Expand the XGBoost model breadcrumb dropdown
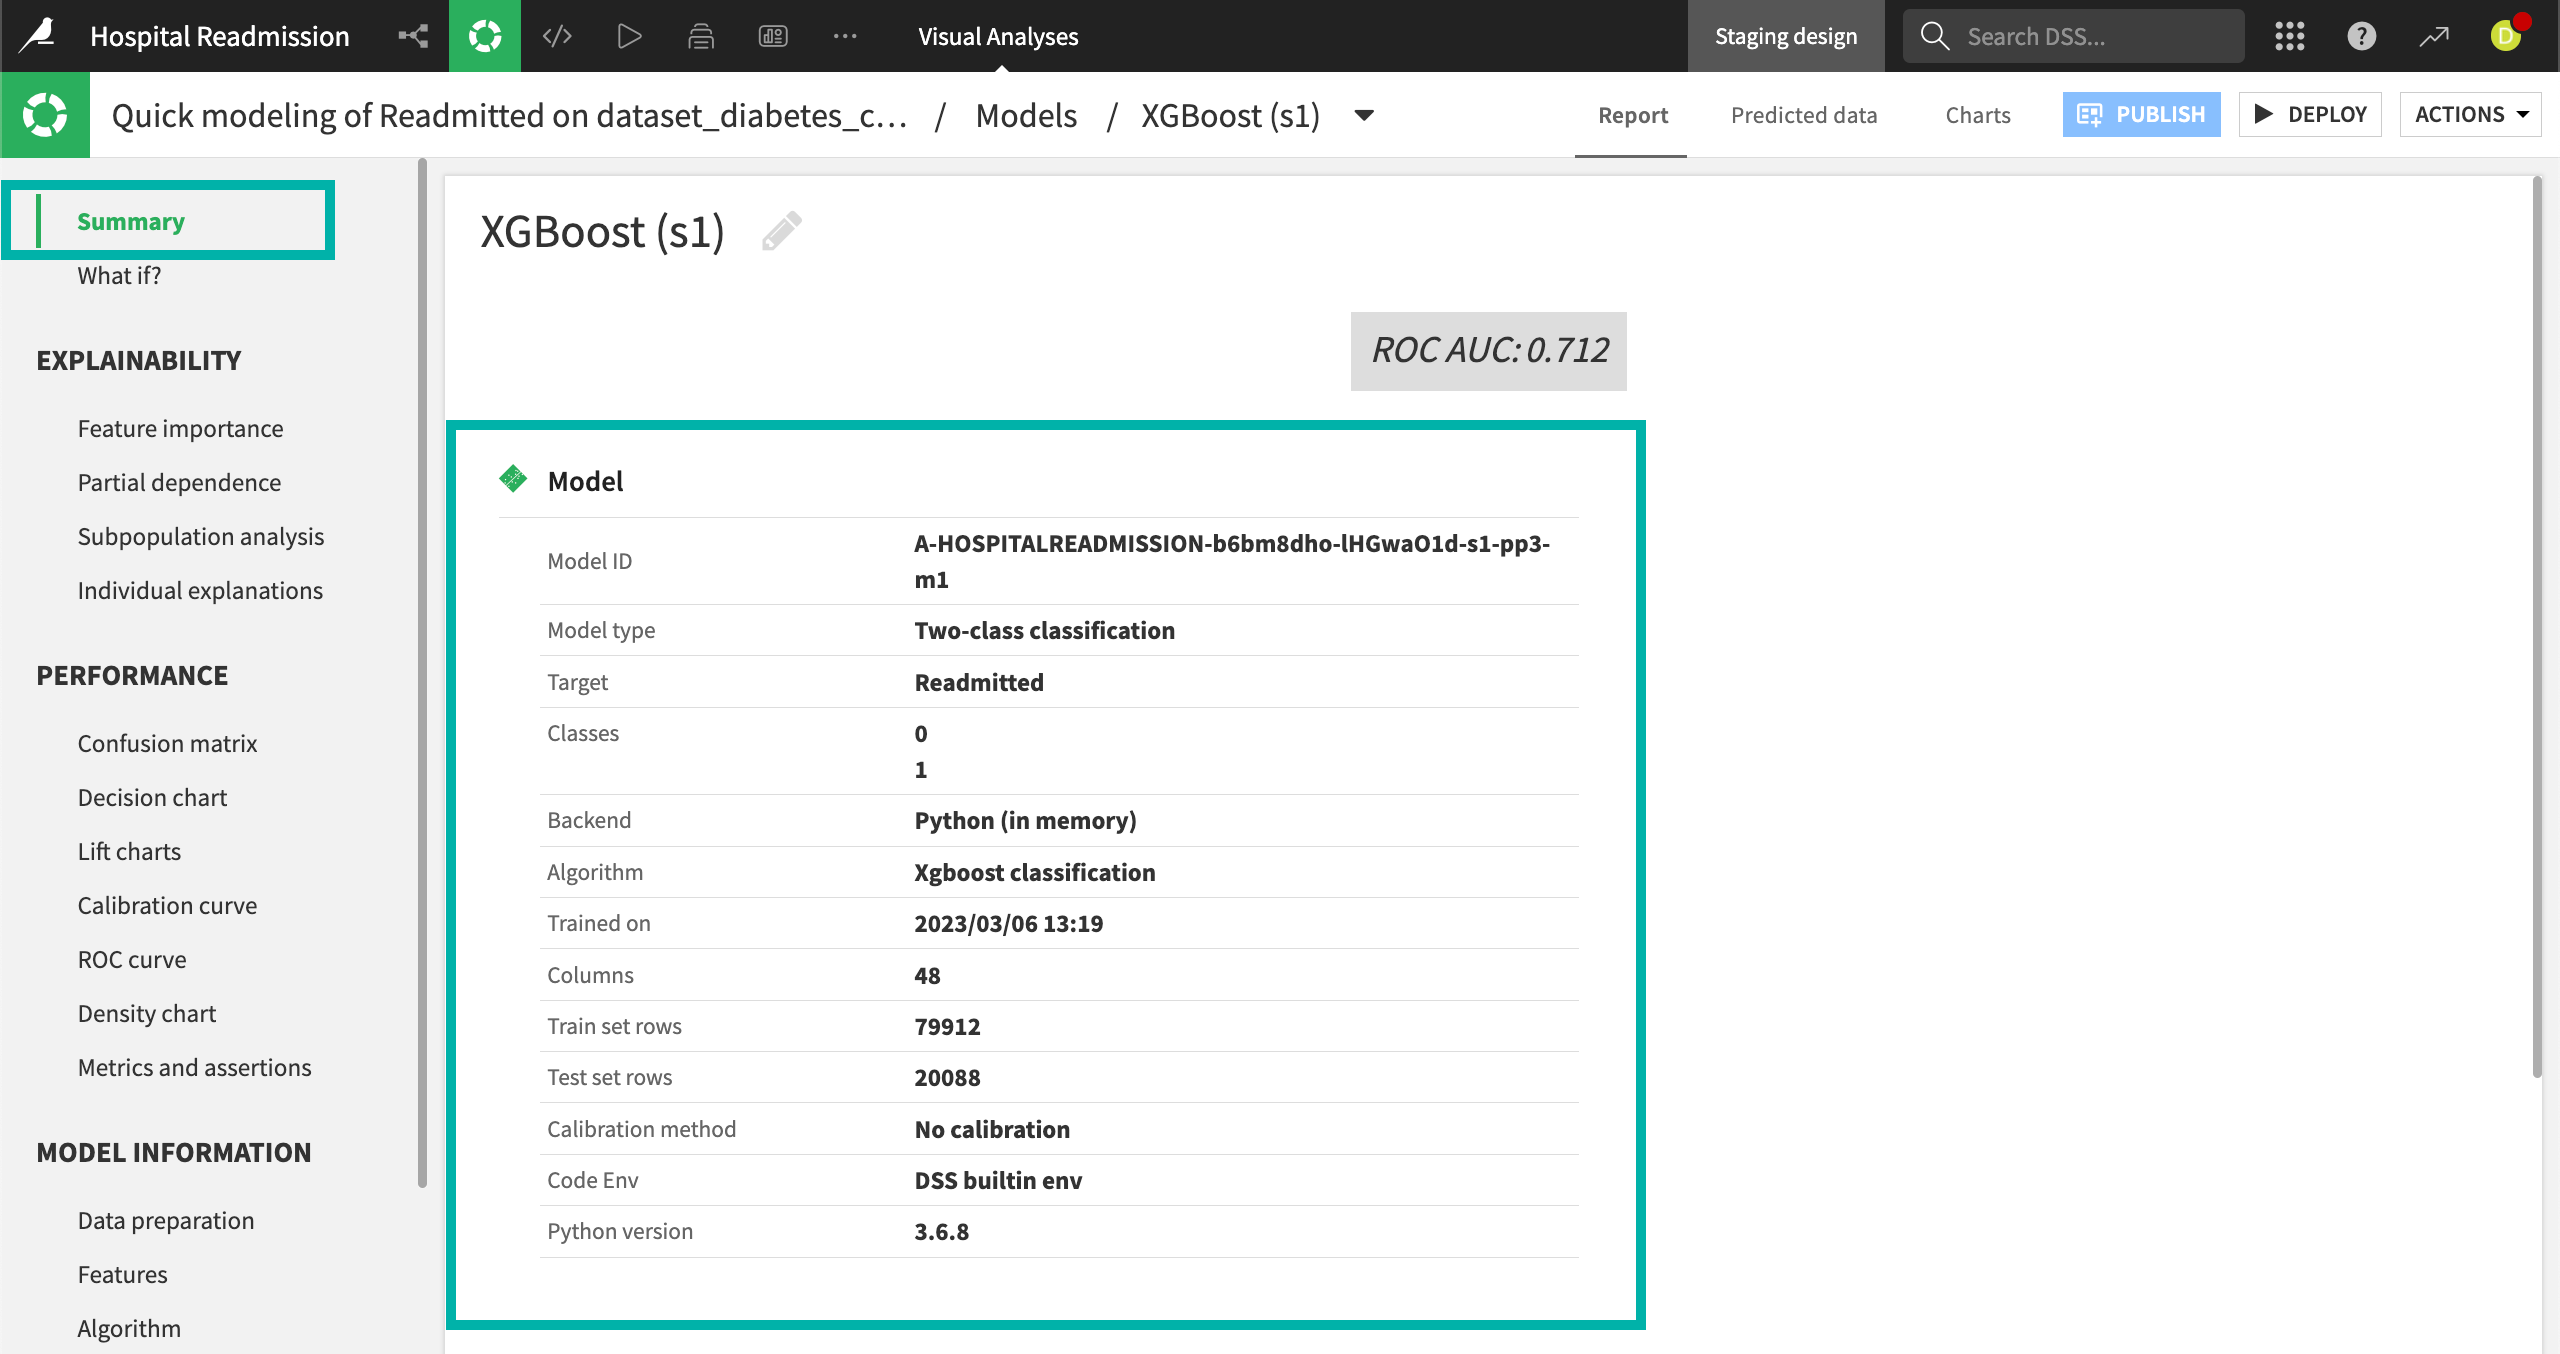The height and width of the screenshot is (1354, 2560). (1366, 115)
